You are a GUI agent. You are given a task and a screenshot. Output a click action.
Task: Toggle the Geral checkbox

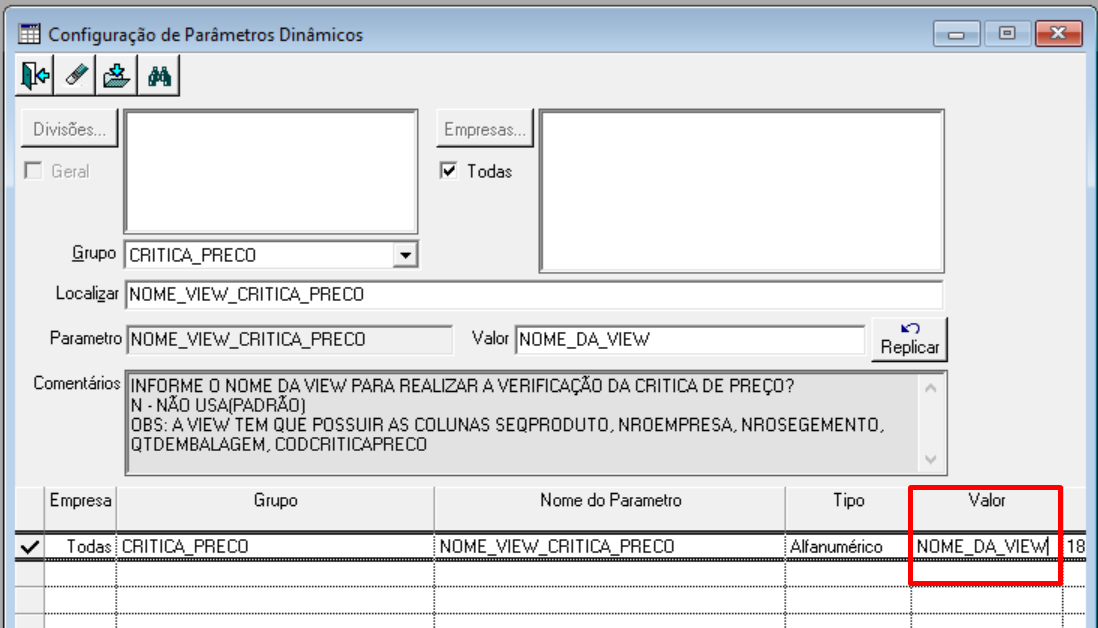(x=33, y=171)
